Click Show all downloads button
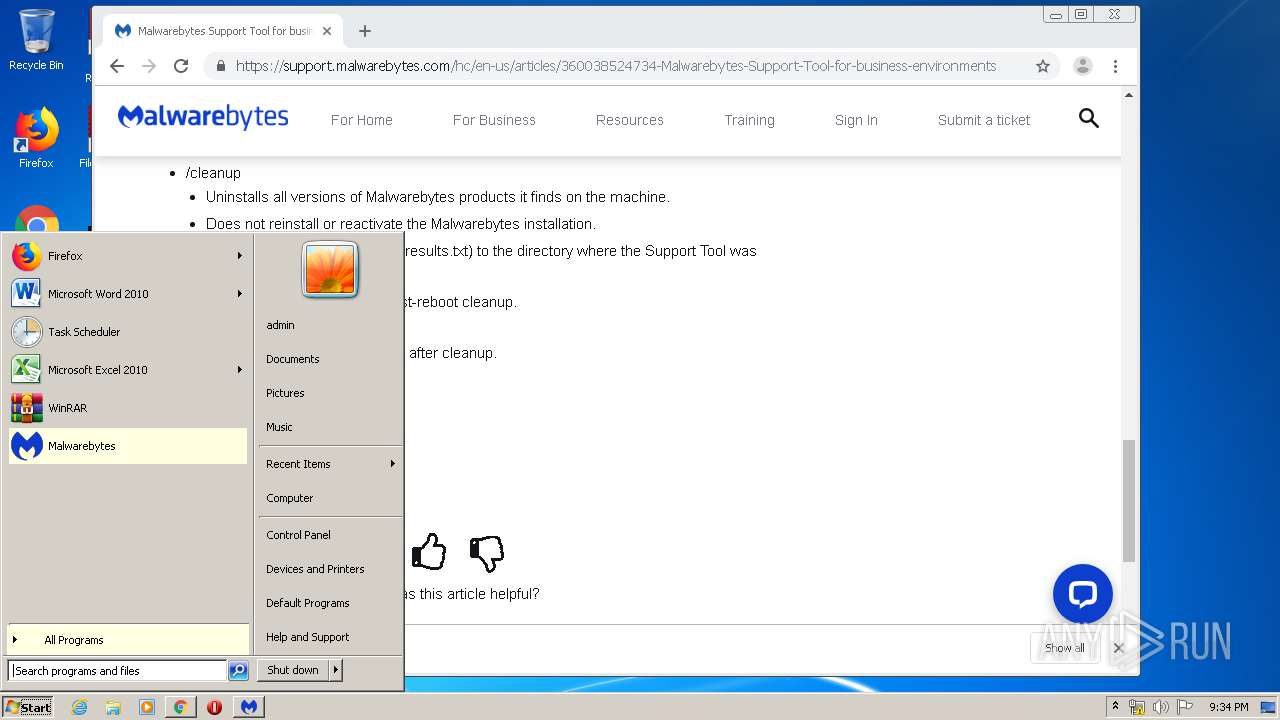1280x720 pixels. point(1065,648)
